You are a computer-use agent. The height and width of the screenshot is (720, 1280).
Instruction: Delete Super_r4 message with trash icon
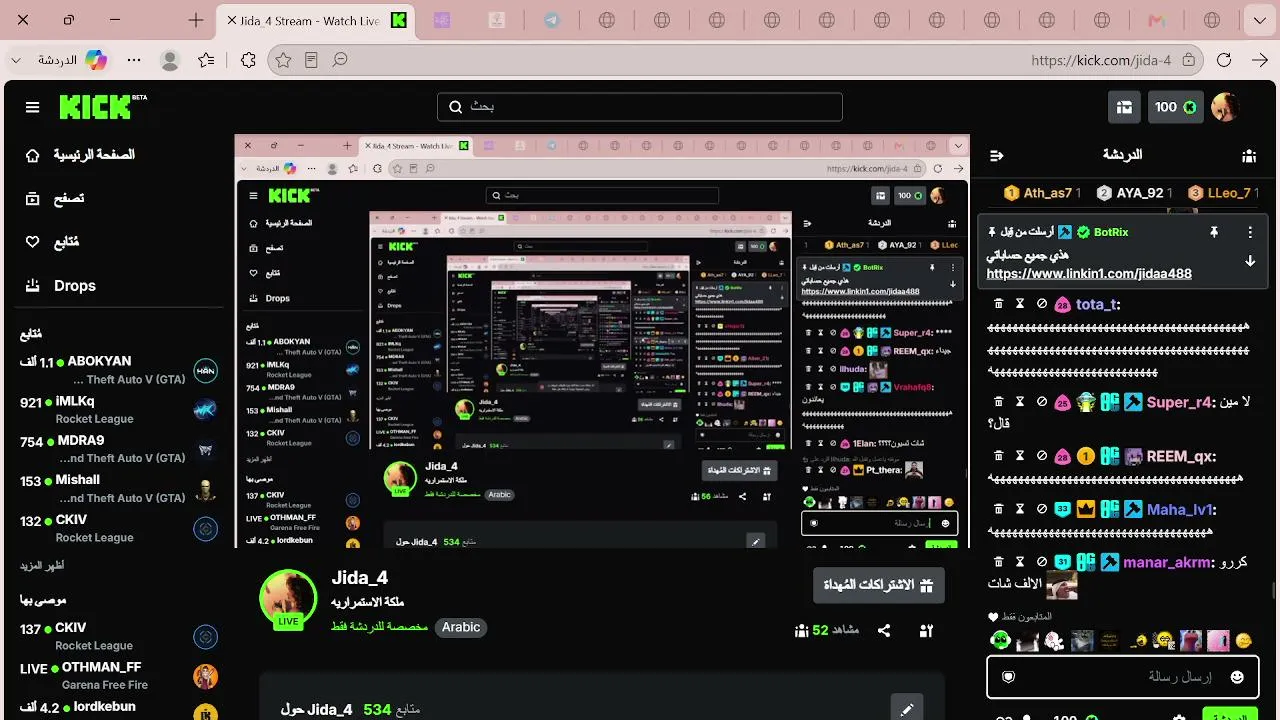pos(998,402)
